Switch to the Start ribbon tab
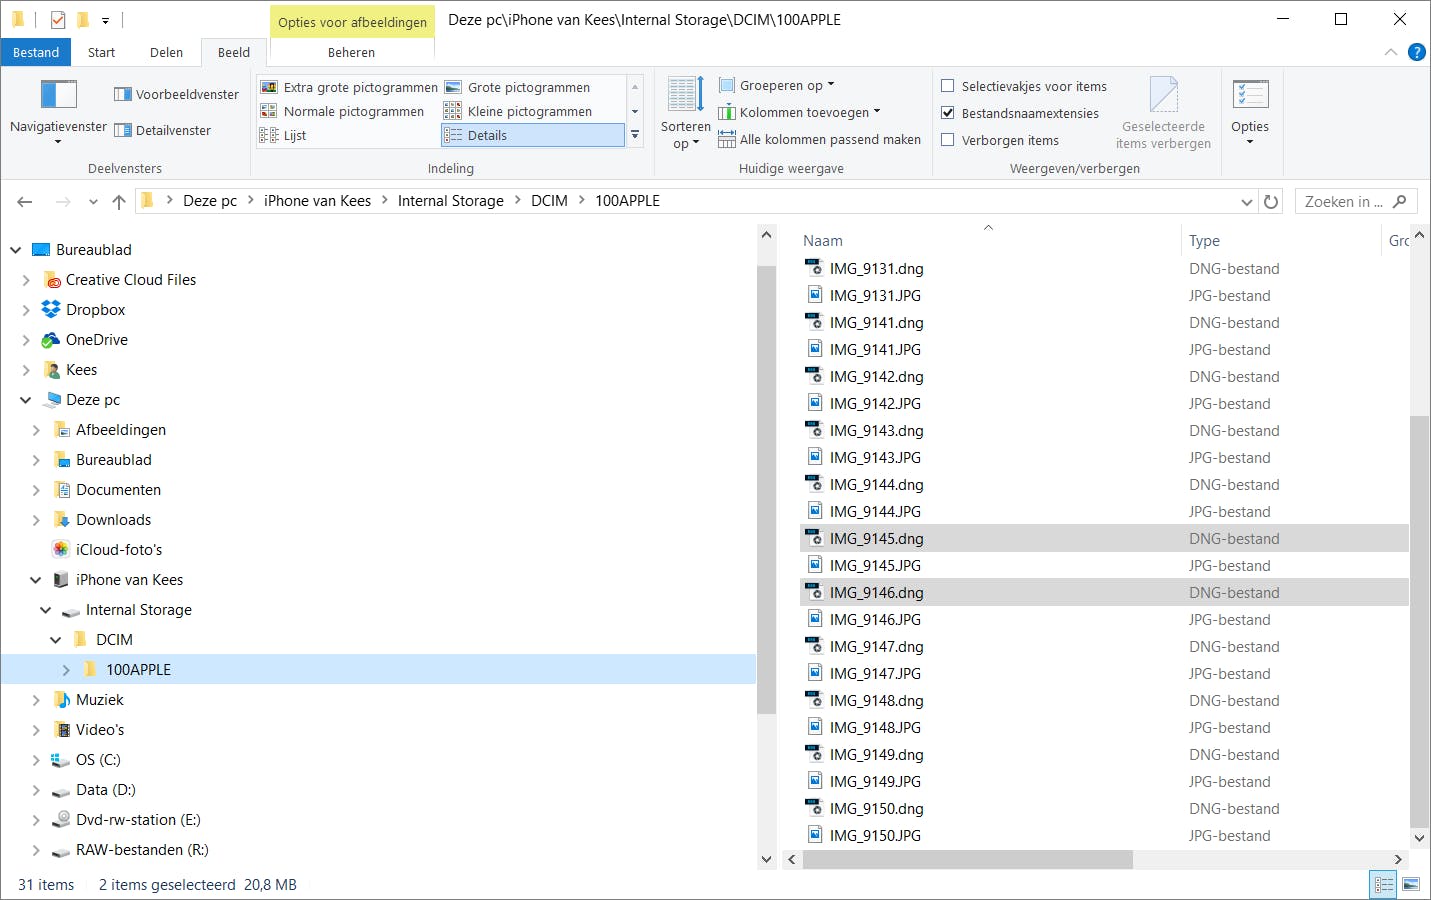The height and width of the screenshot is (900, 1431). click(101, 52)
